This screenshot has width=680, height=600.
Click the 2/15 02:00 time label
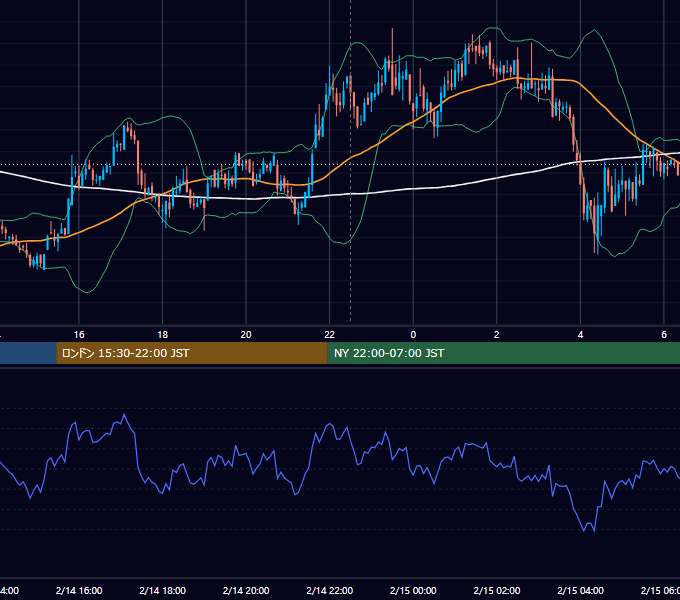point(497,590)
